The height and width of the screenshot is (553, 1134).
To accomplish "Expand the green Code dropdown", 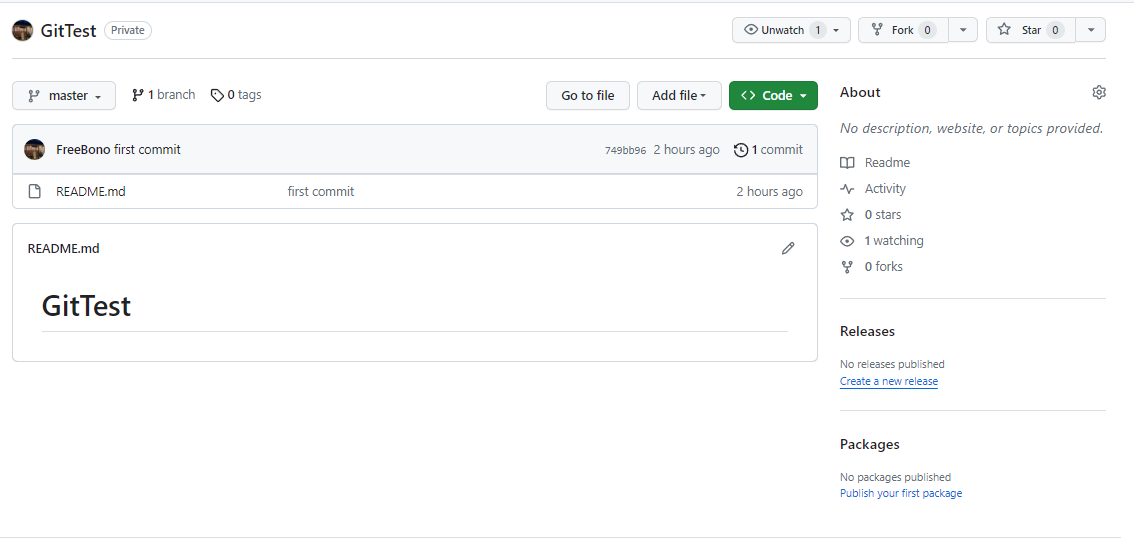I will [x=773, y=95].
